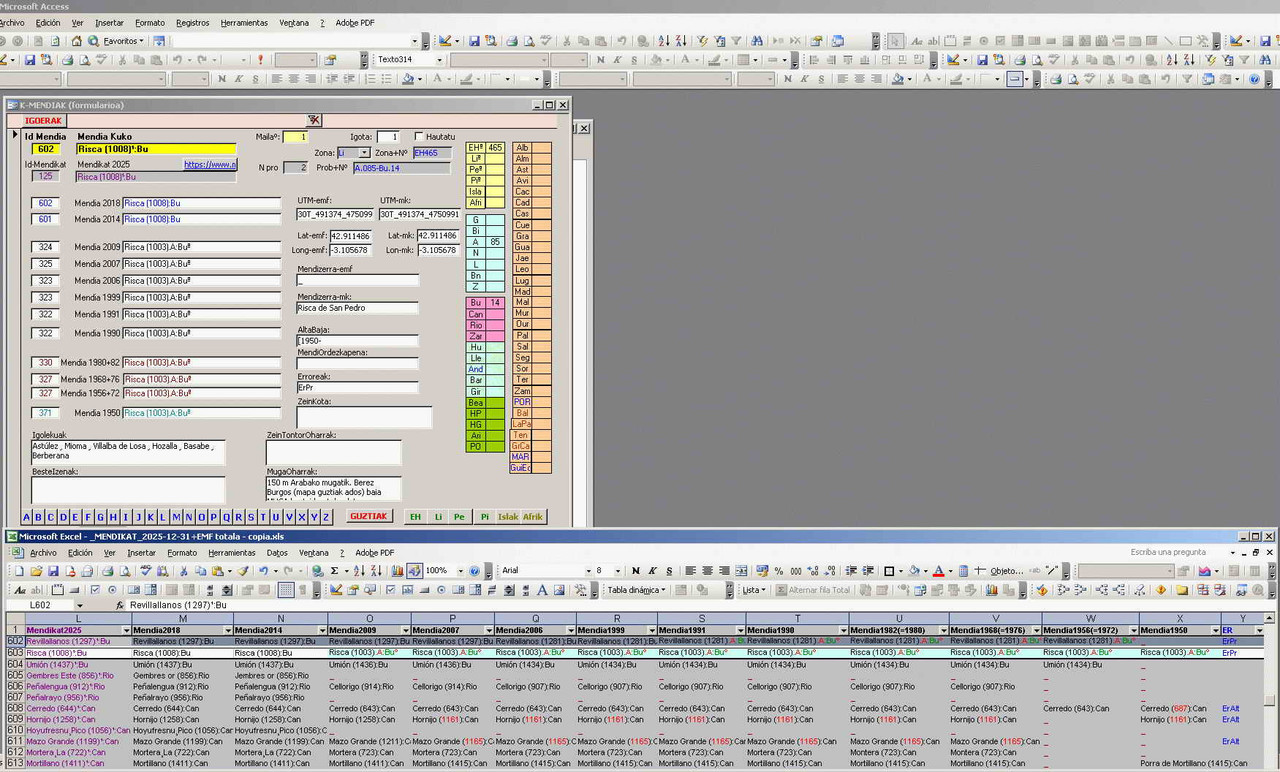Click Excel's Open folder icon
Screen dimensions: 1280x772
click(36, 571)
